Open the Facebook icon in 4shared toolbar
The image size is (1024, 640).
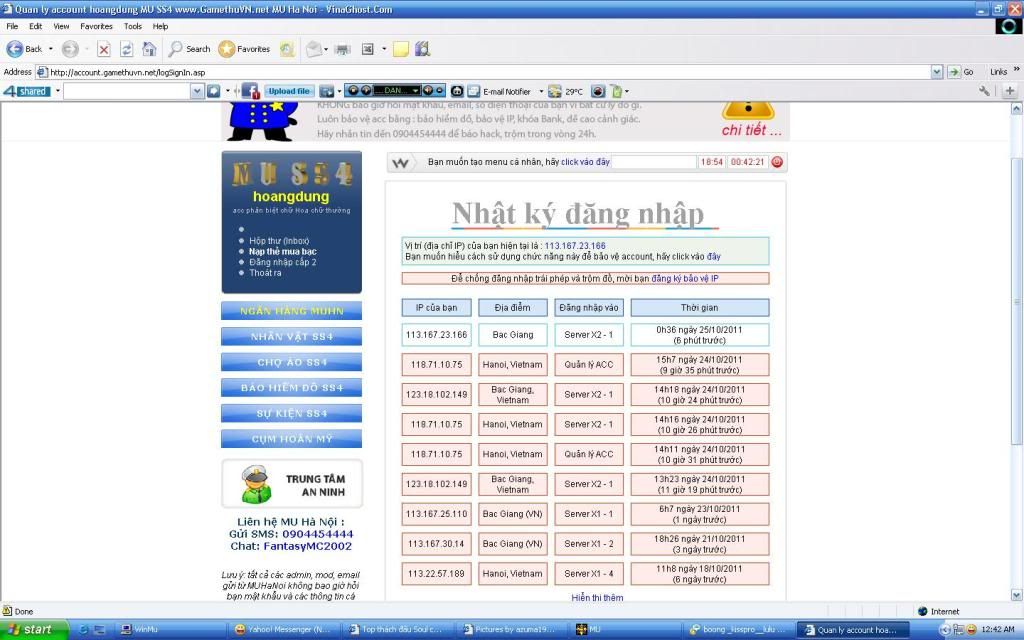tap(251, 91)
